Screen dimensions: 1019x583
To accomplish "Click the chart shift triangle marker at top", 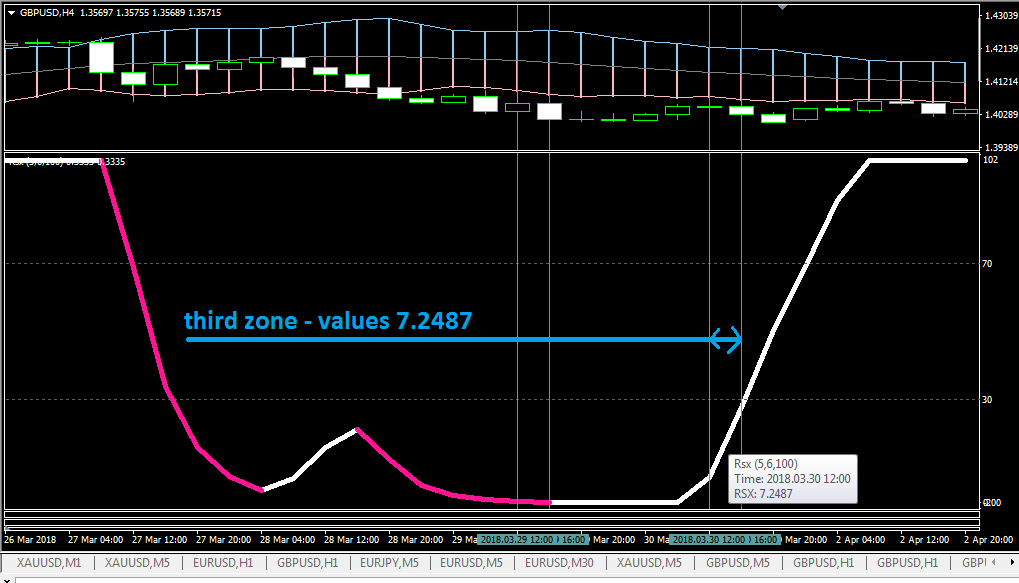I will pos(782,7).
